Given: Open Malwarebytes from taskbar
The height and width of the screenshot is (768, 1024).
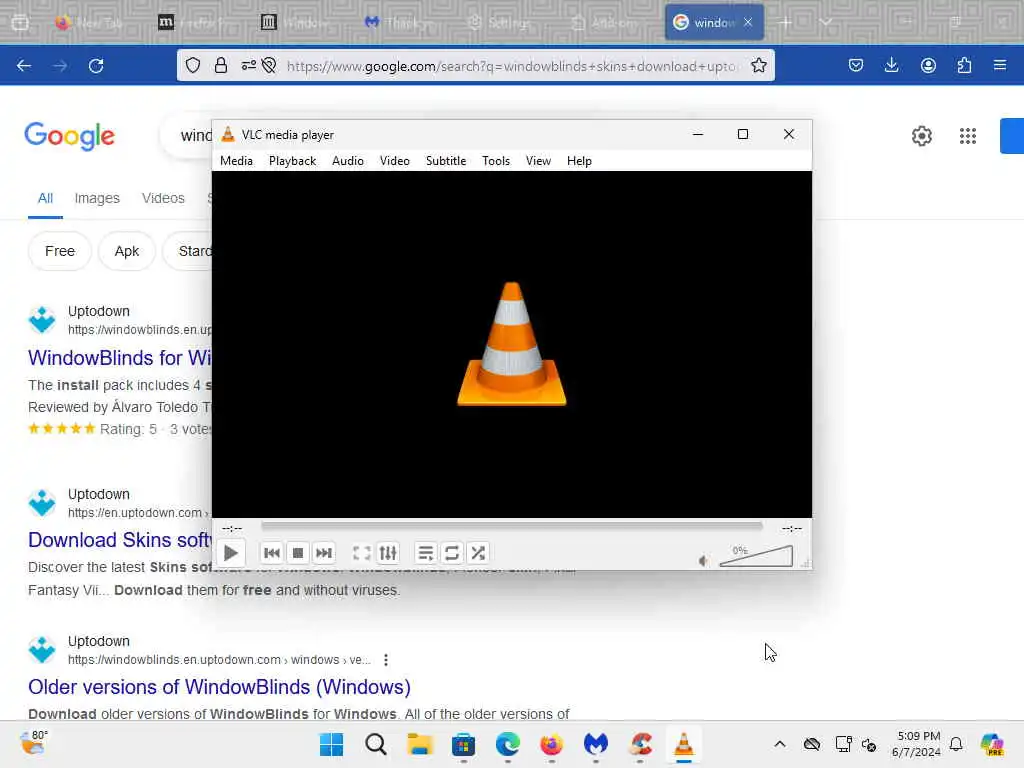Looking at the screenshot, I should (x=596, y=744).
